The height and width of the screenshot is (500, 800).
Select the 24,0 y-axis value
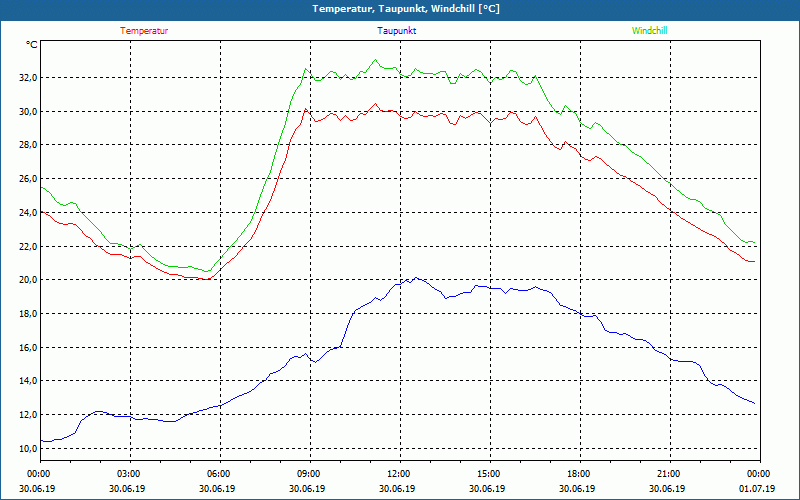[29, 212]
